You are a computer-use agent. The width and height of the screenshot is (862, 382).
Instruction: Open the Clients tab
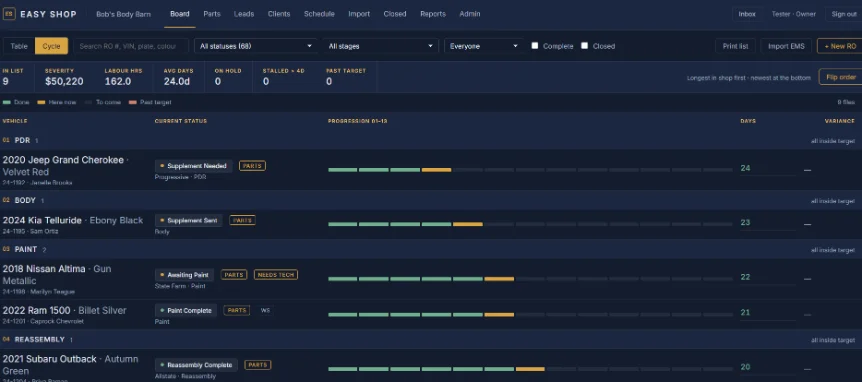pyautogui.click(x=279, y=14)
